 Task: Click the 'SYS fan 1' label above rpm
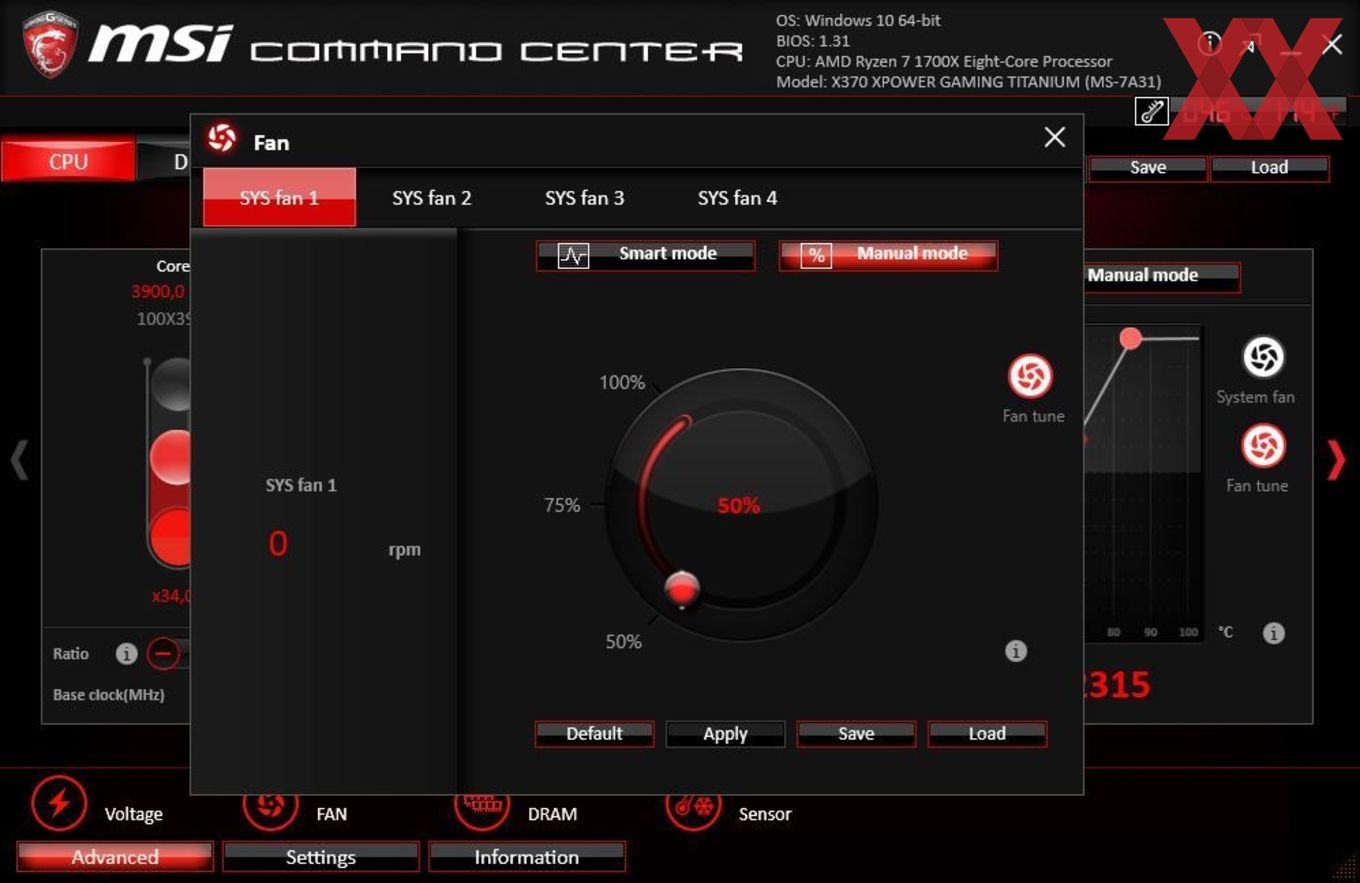[x=301, y=485]
